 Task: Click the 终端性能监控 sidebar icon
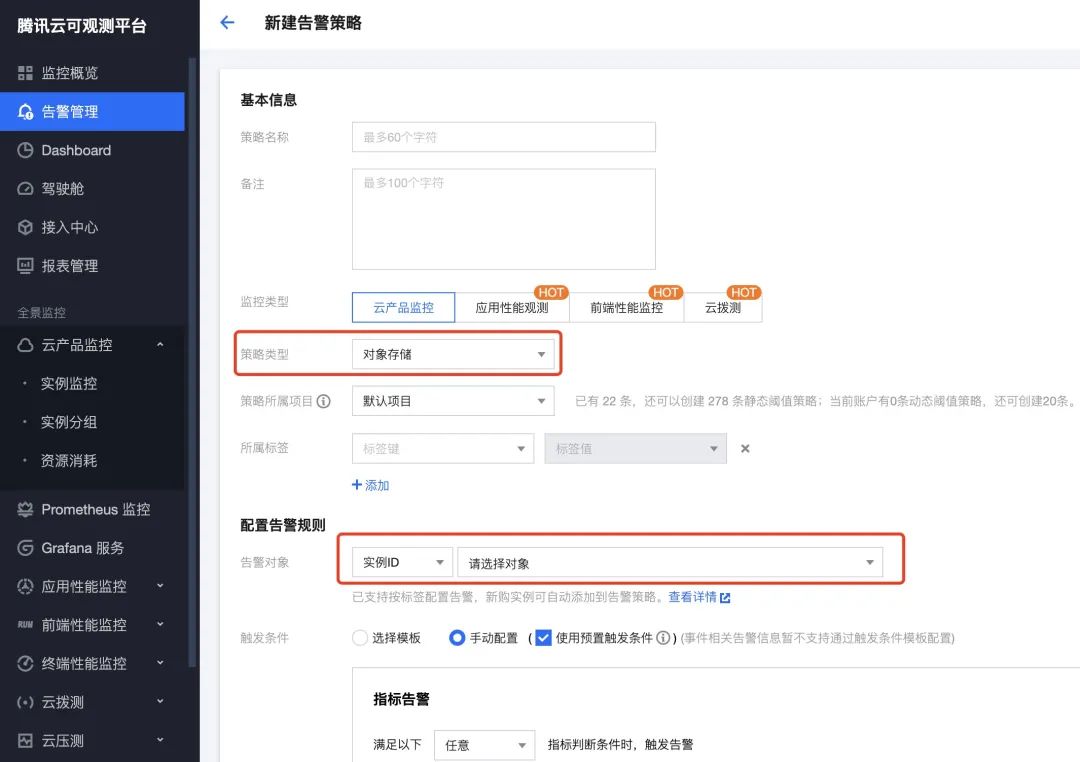(25, 664)
